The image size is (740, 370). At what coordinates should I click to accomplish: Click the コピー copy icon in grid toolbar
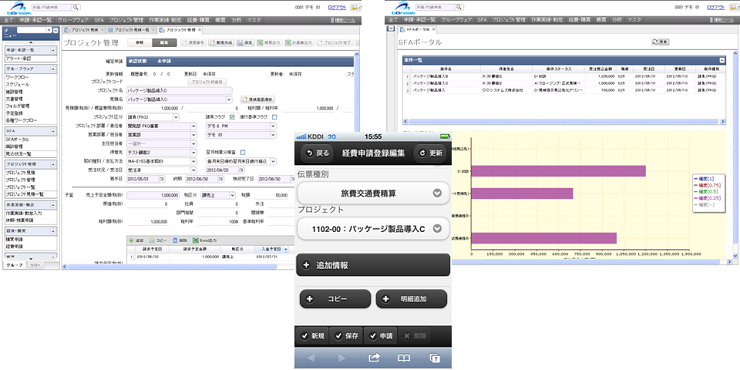[152, 241]
